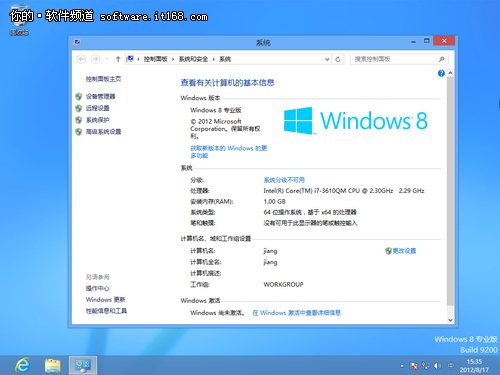The width and height of the screenshot is (500, 375).
Task: Expand the arrow before 控制面板 in breadcrumb
Action: tap(138, 59)
